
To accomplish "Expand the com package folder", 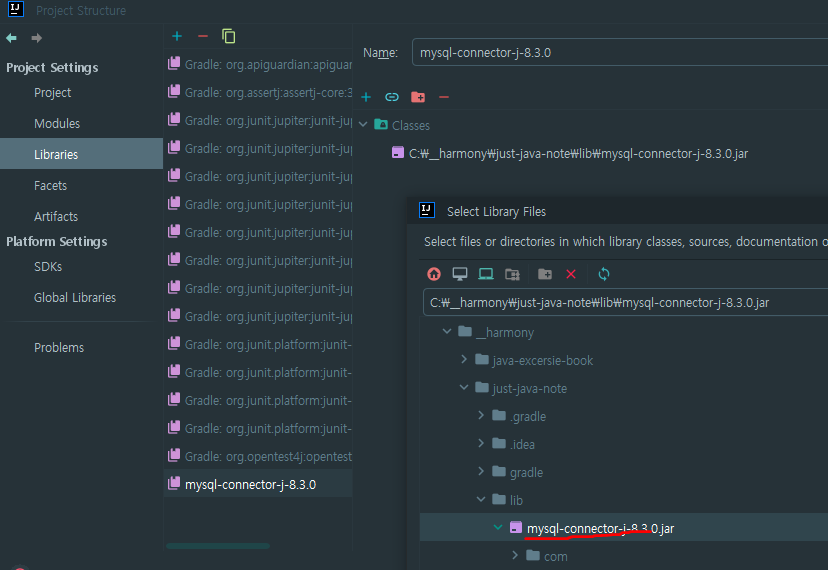I will (x=515, y=556).
